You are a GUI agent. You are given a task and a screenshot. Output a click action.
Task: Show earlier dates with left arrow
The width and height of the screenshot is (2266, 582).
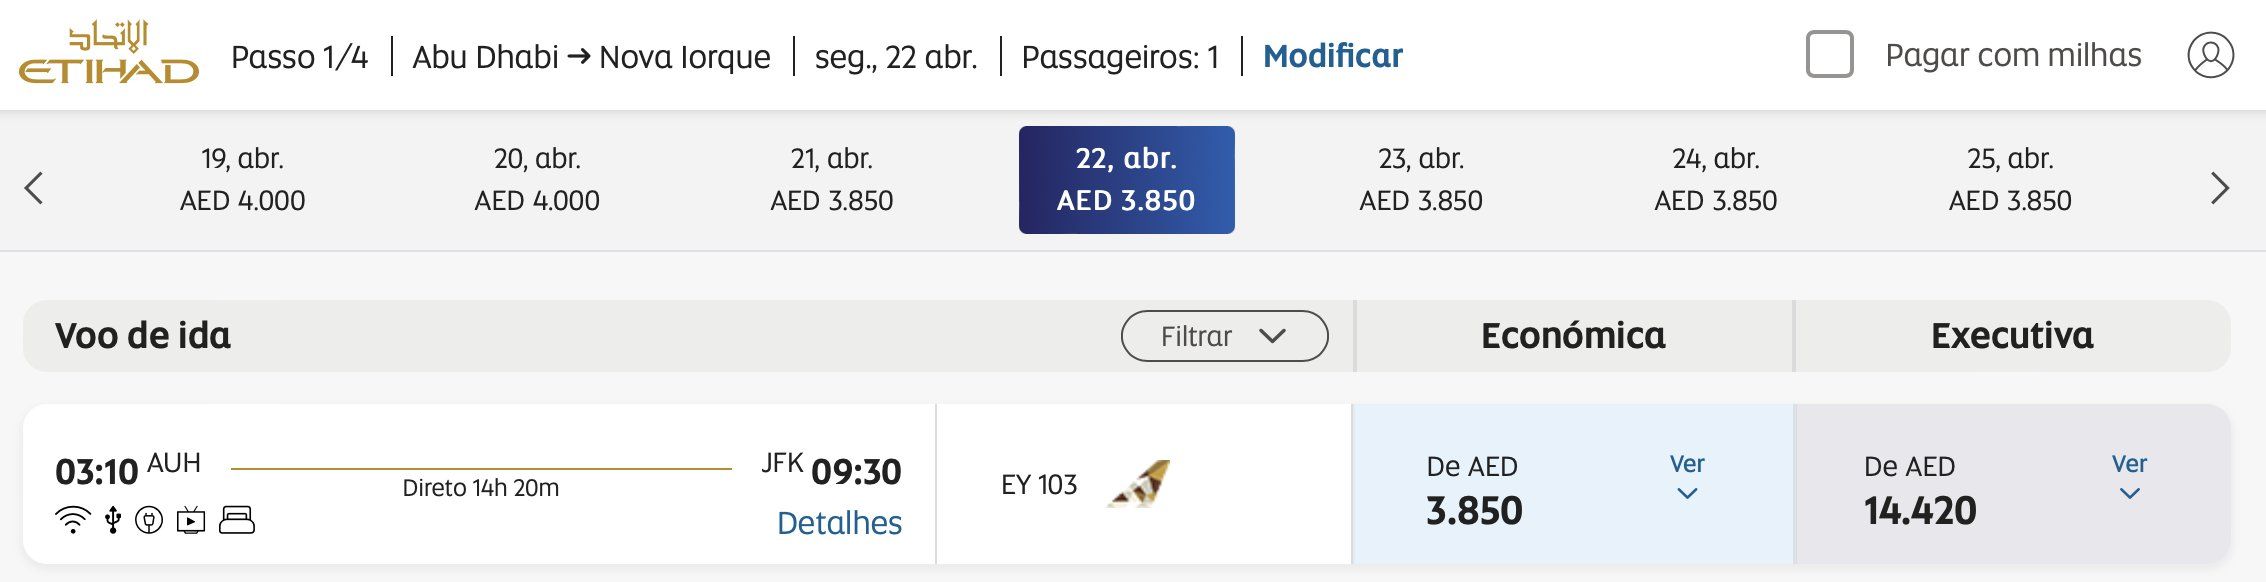point(34,188)
